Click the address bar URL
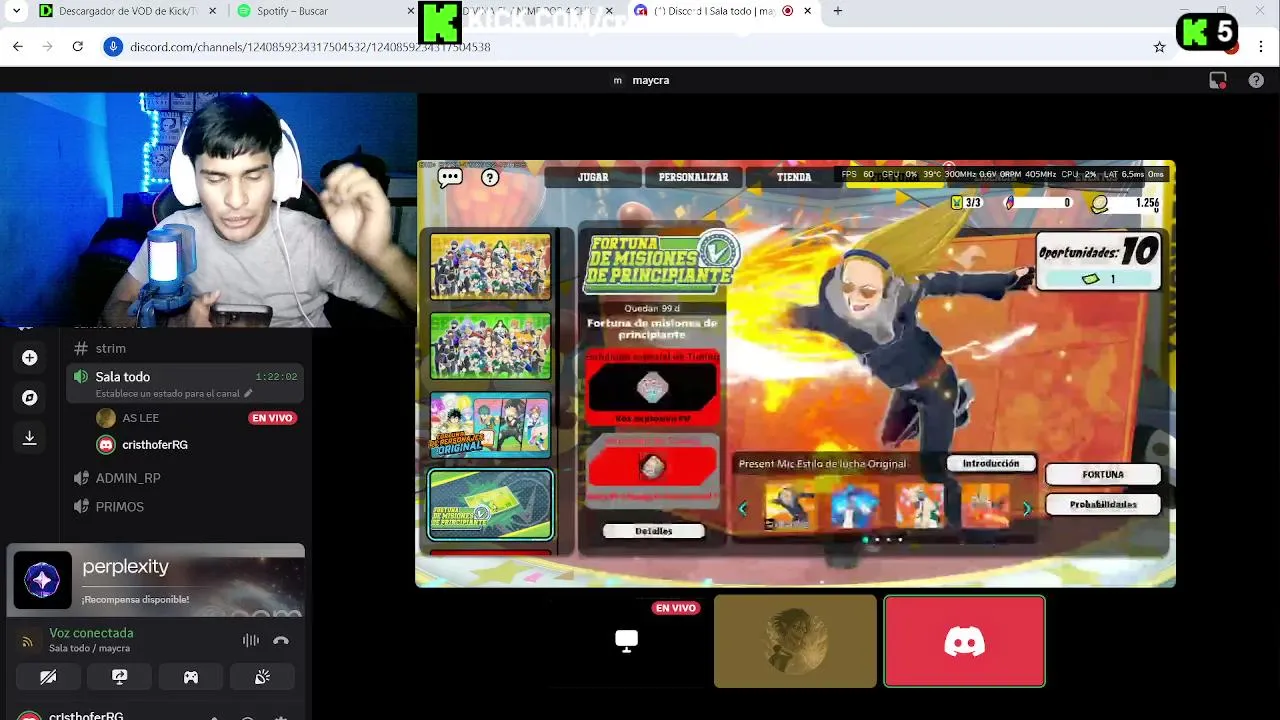1280x720 pixels. 310,47
